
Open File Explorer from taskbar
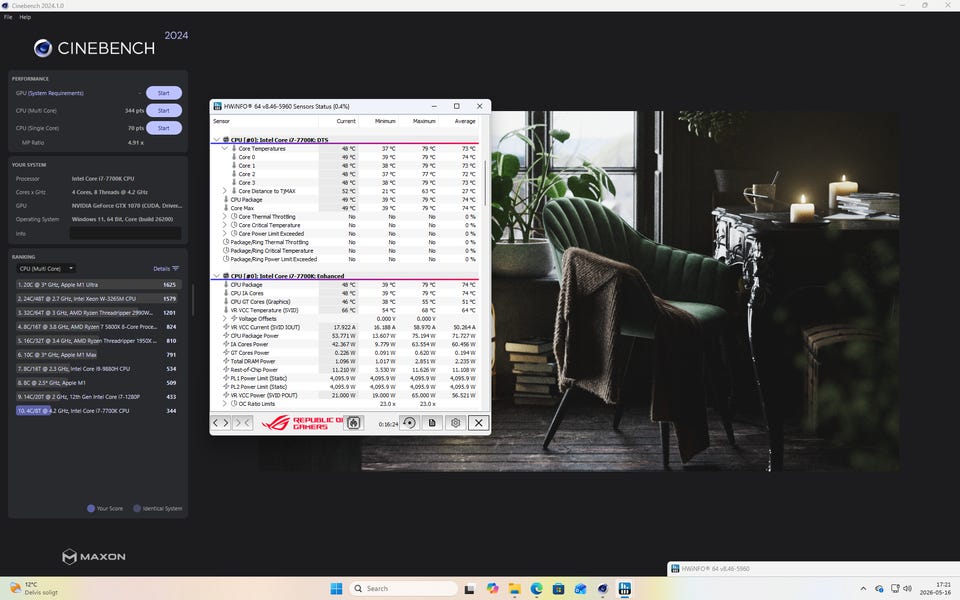coord(514,588)
